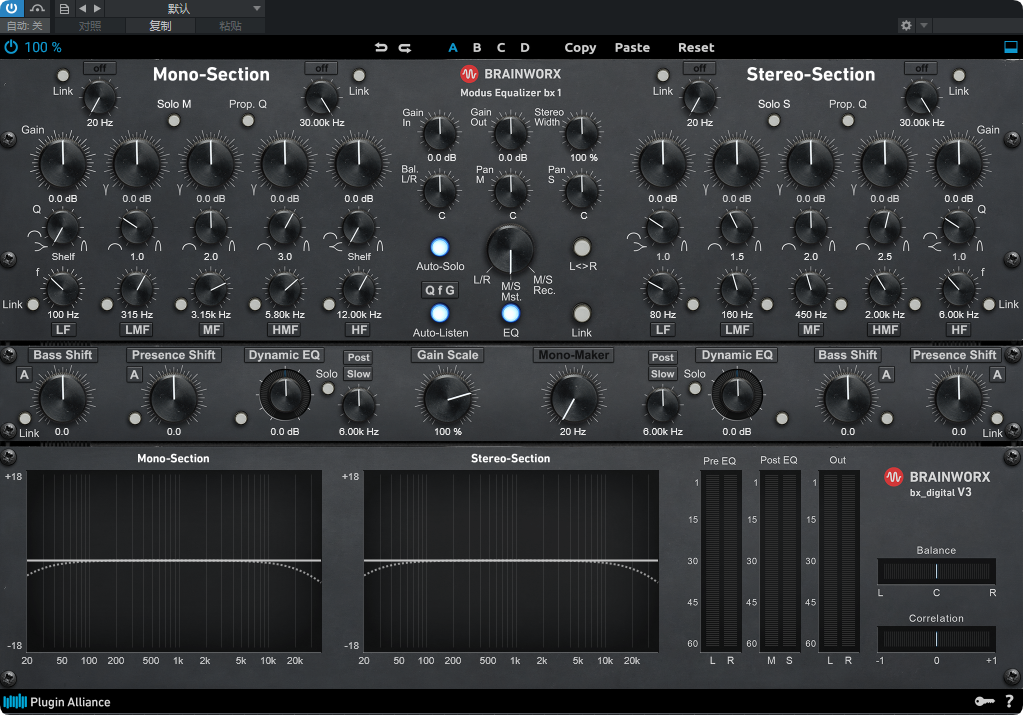Click the Stereo-Section MF band button
1023x715 pixels.
(811, 329)
